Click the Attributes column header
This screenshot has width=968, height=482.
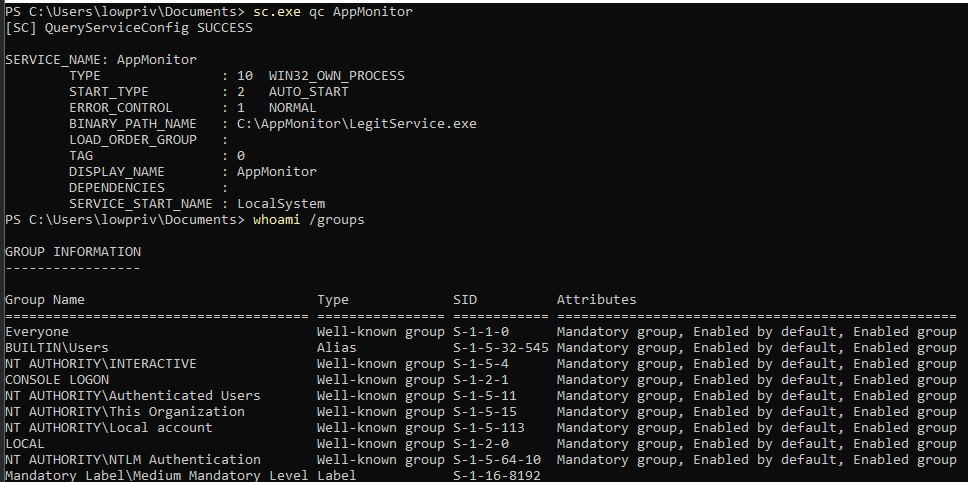coord(596,300)
